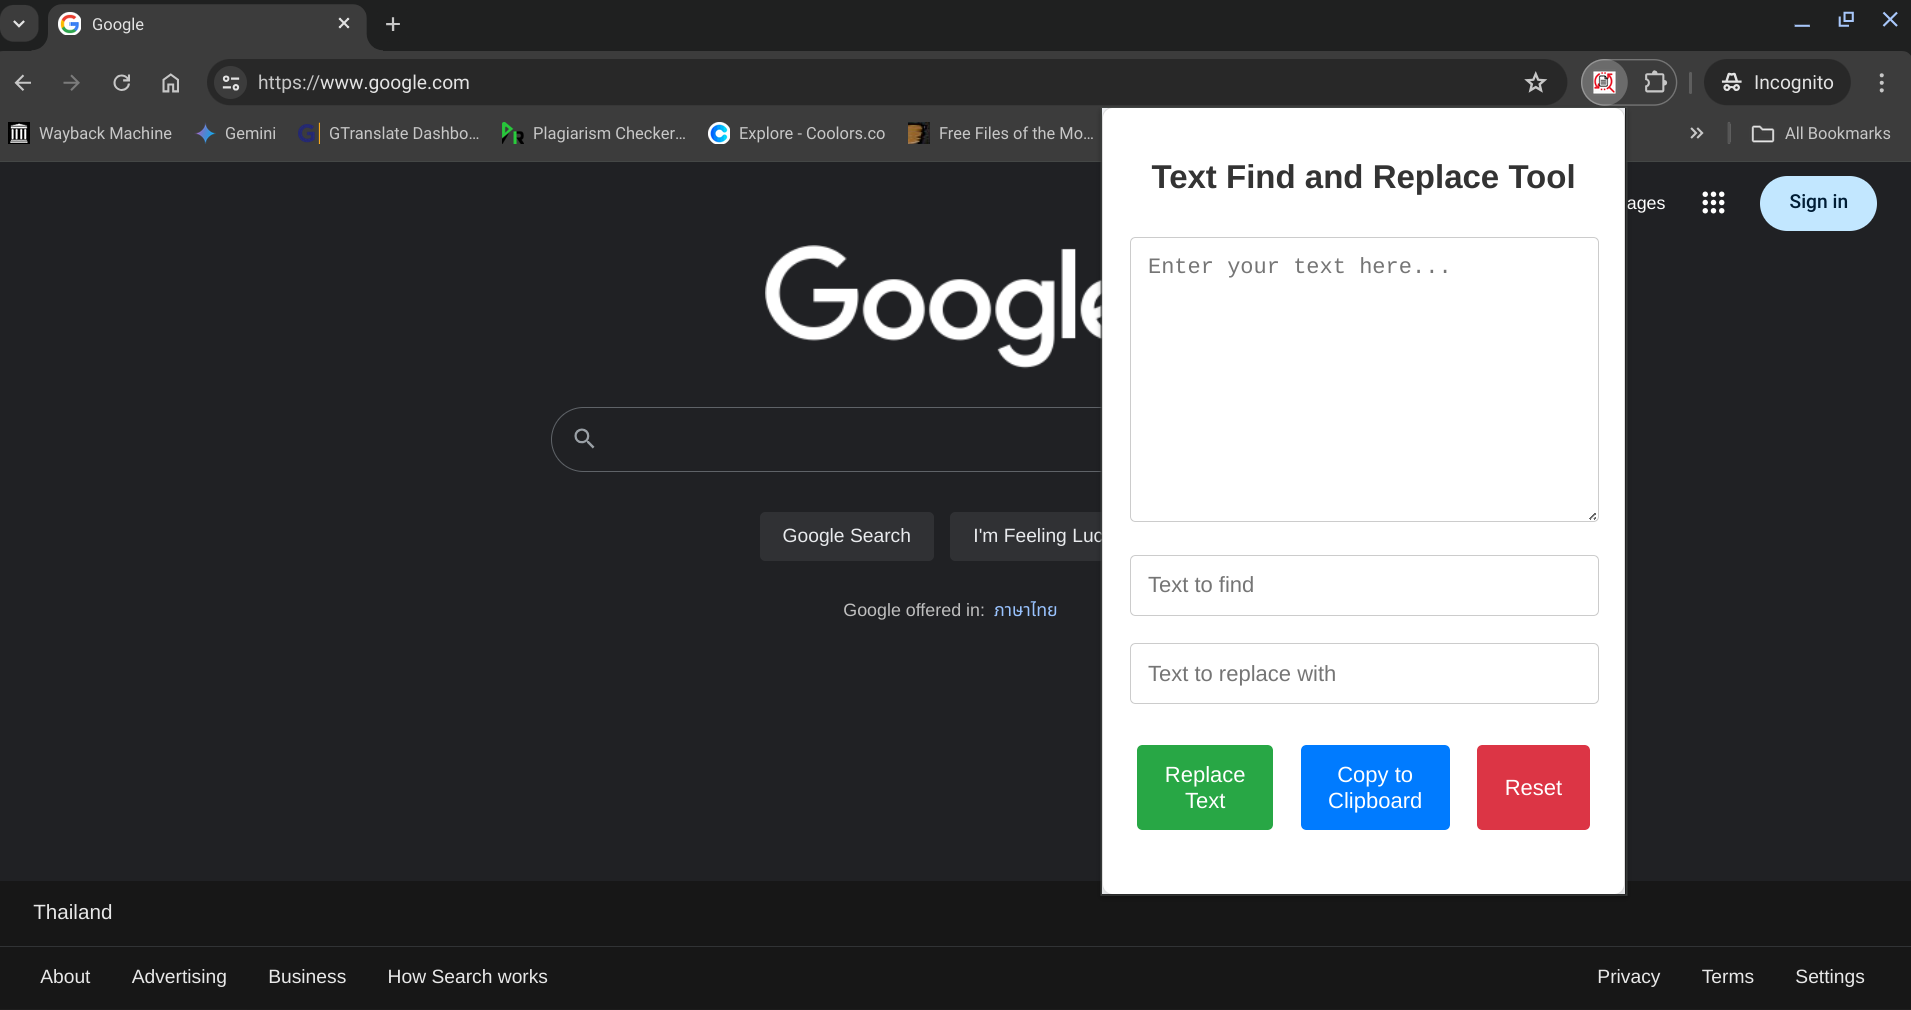This screenshot has width=1911, height=1010.
Task: Open the Privacy footer link
Action: (1628, 977)
